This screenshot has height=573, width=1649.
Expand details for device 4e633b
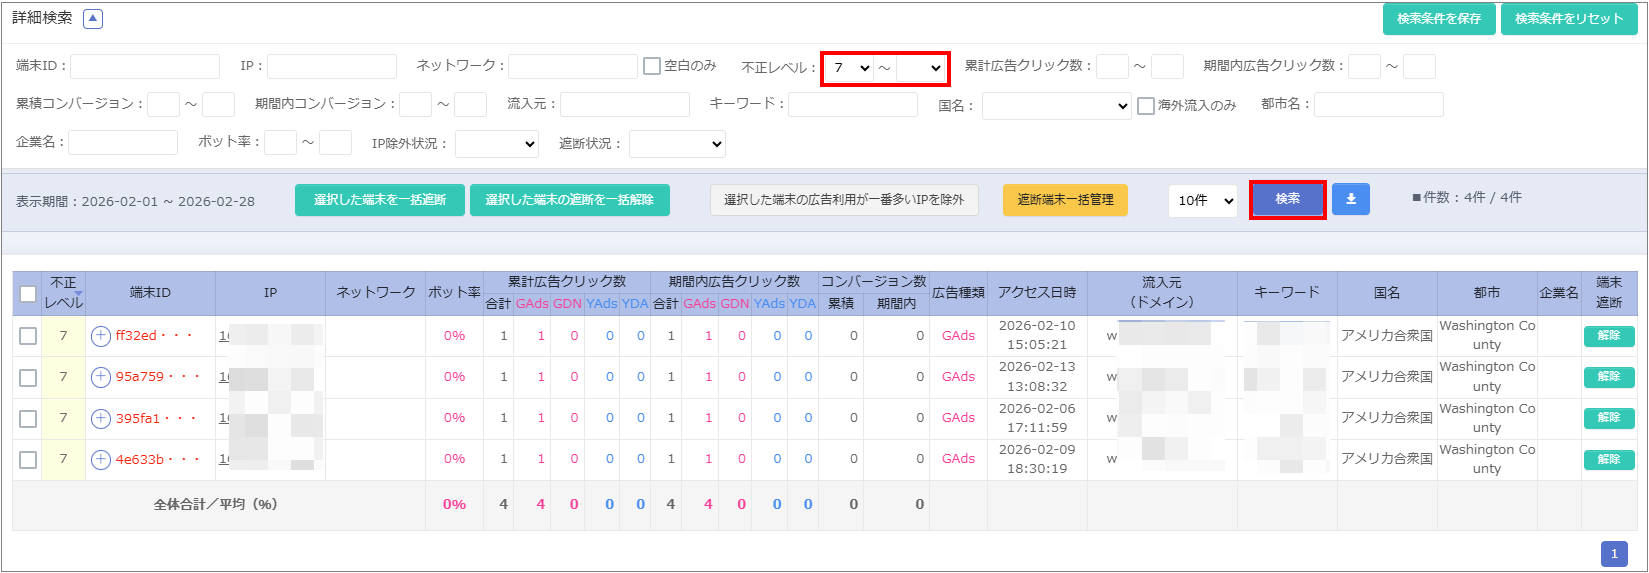click(x=101, y=459)
